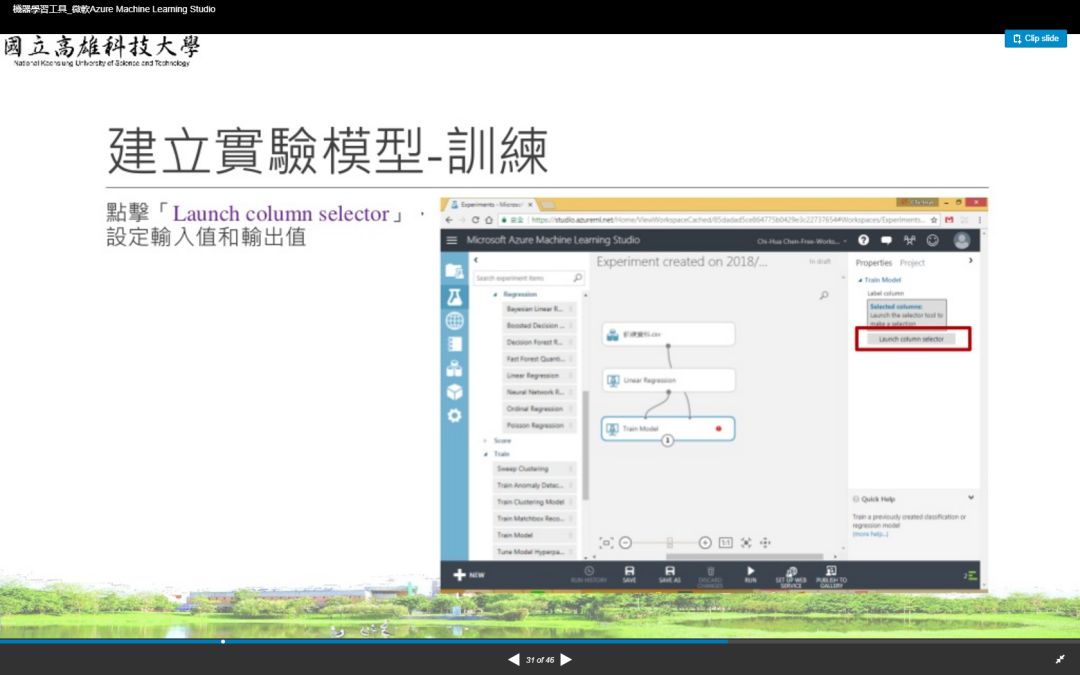1080x675 pixels.
Task: Click the actual size 1:1 icon
Action: (726, 543)
